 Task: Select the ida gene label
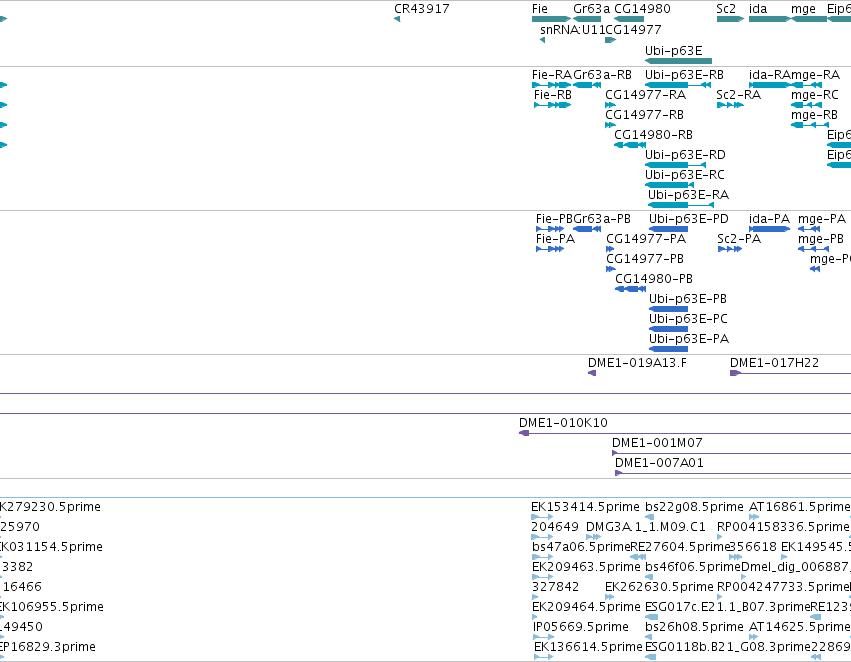[758, 9]
